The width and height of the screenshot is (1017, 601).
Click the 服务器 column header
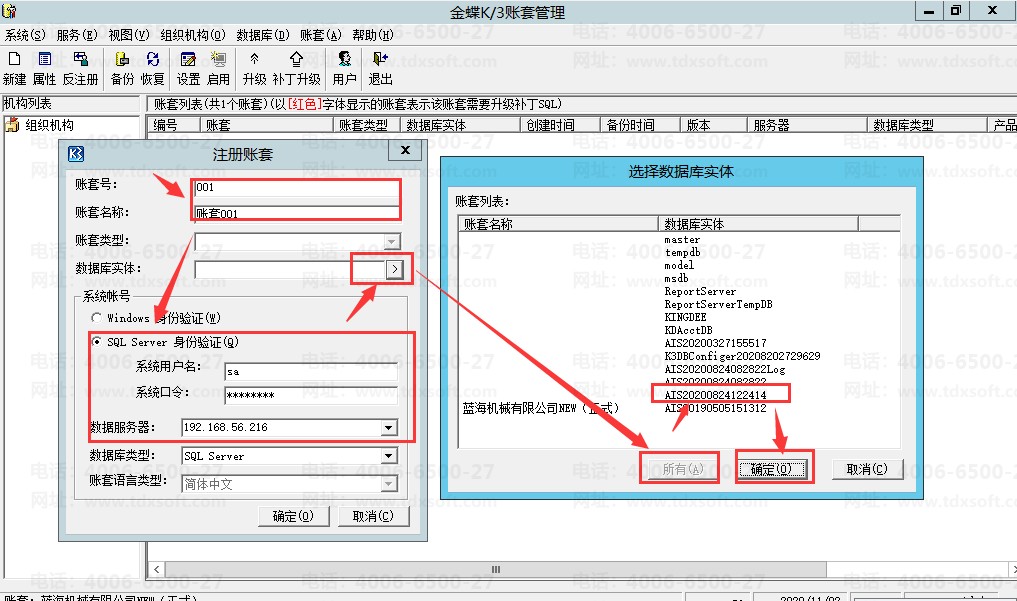[806, 124]
